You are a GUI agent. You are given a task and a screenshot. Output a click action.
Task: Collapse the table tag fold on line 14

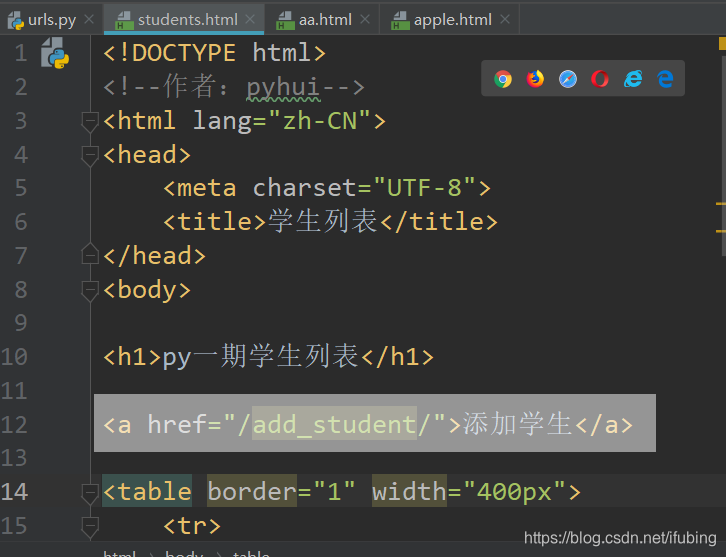click(90, 493)
